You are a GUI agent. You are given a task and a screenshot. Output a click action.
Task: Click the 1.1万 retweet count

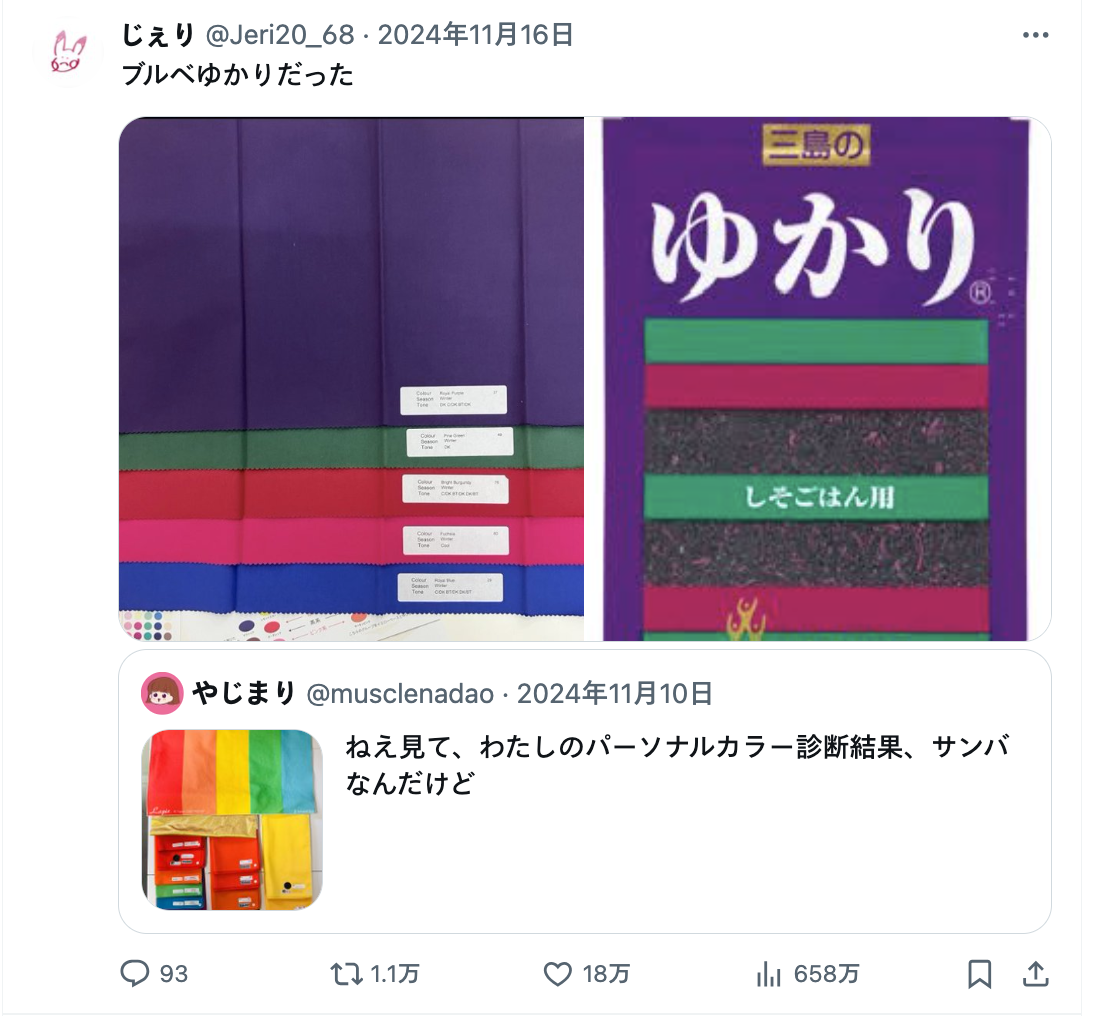(395, 974)
